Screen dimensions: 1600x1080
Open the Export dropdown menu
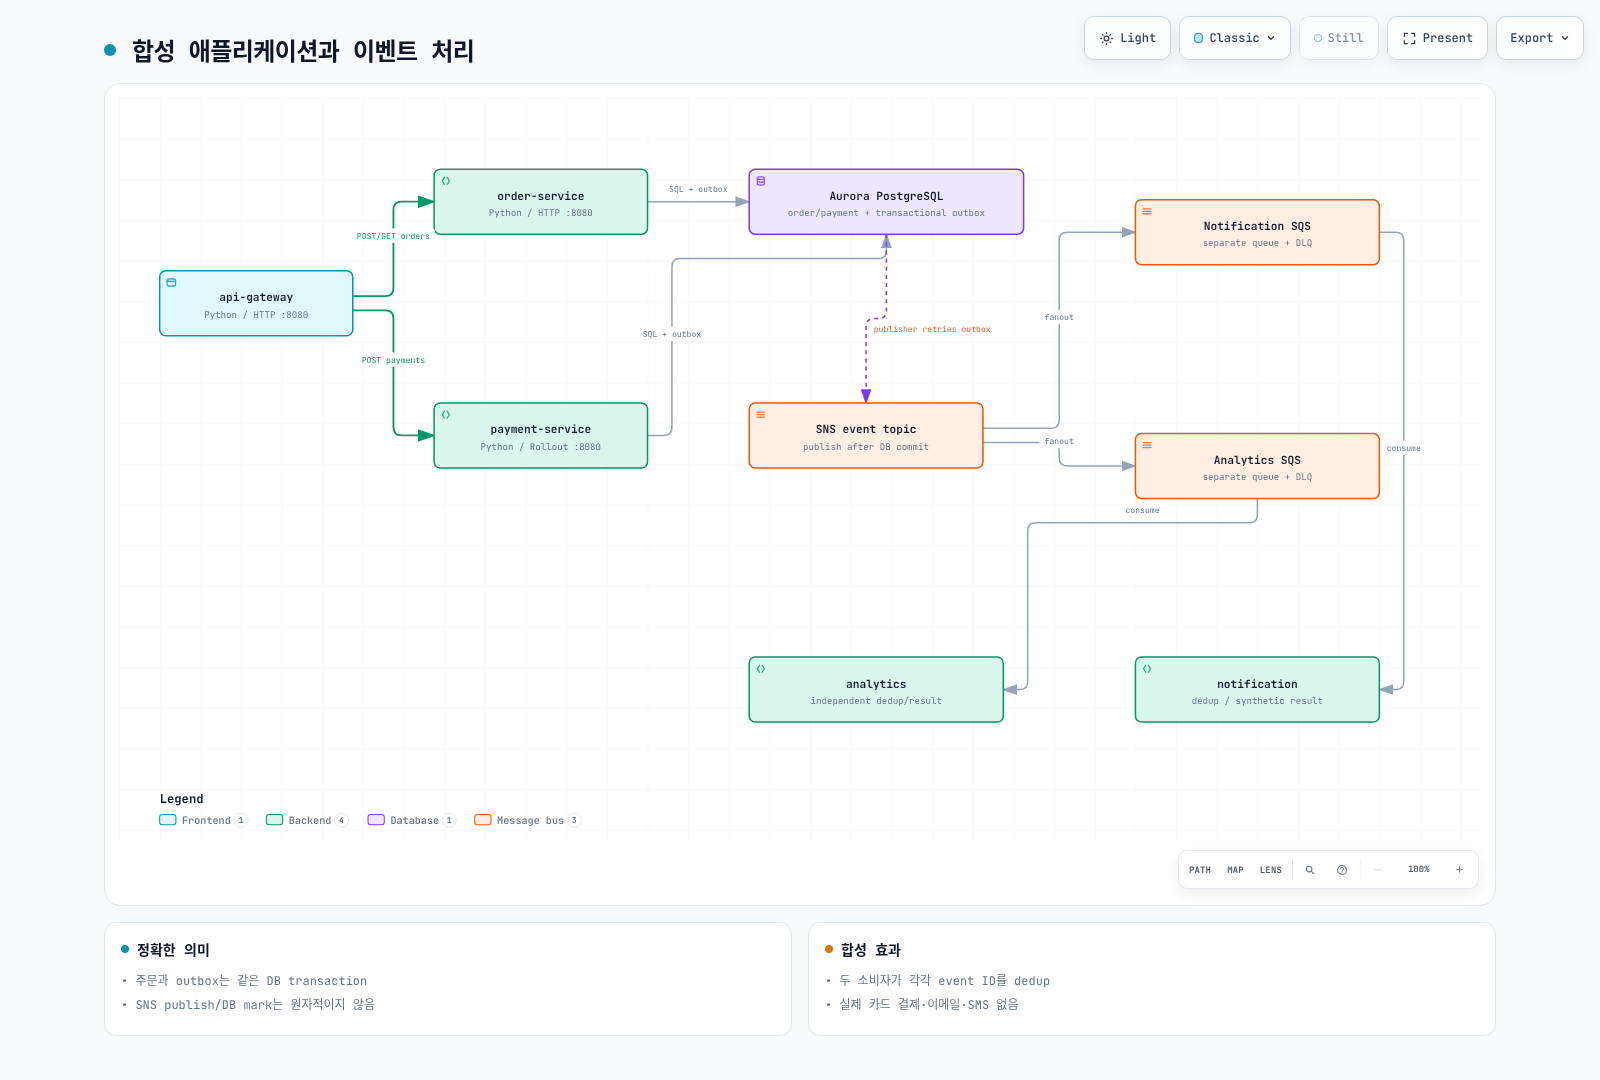click(1539, 38)
